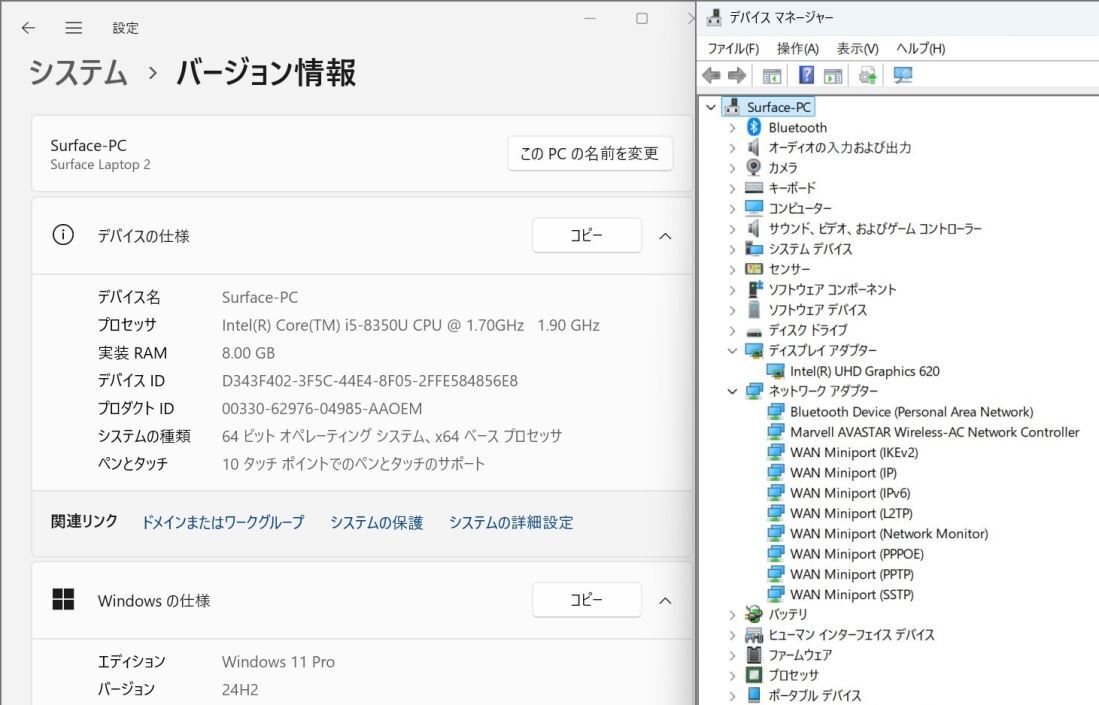This screenshot has height=705, width=1099.
Task: Click the Windows logo beside Windows の仕様
Action: tap(63, 599)
